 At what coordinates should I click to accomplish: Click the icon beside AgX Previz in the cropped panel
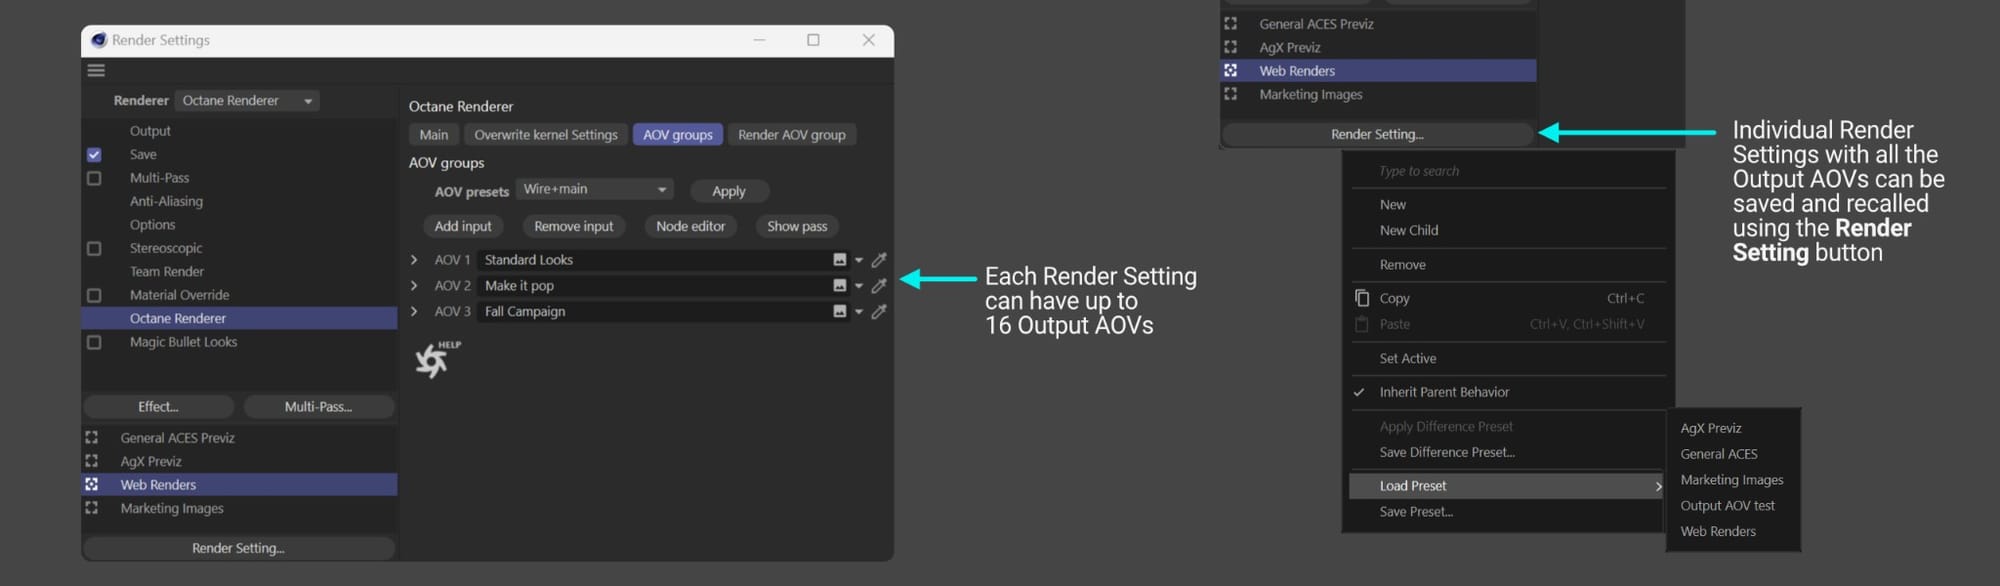click(x=1231, y=47)
